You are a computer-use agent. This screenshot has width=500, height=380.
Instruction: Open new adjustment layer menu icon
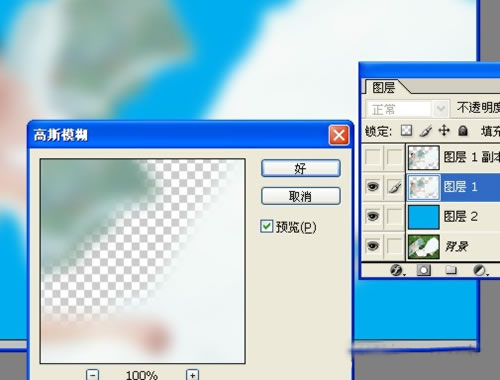pos(480,270)
